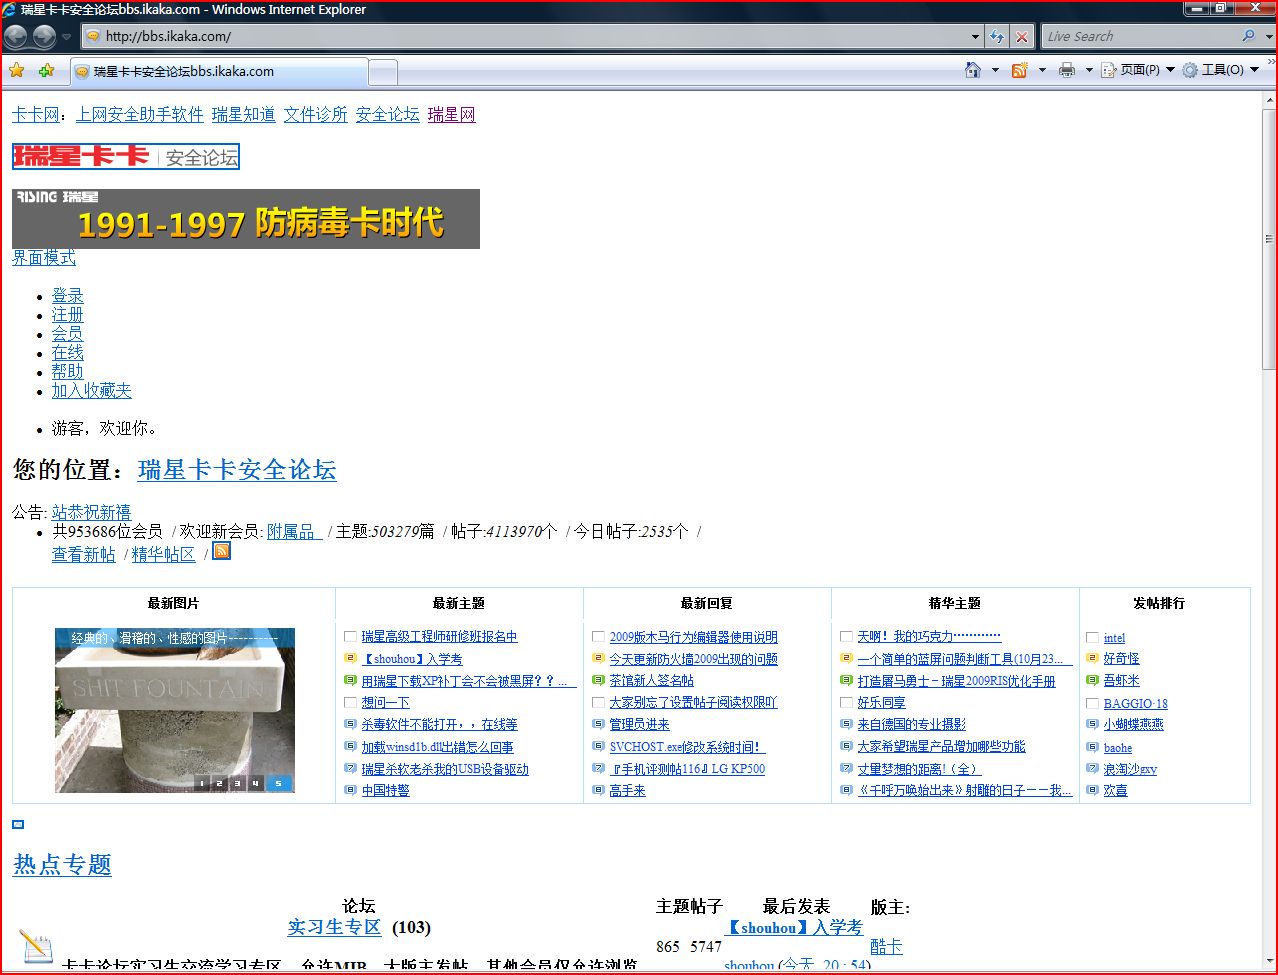The width and height of the screenshot is (1278, 975).
Task: Click the orange RSS Feeds icon in the toolbar
Action: [x=1019, y=70]
